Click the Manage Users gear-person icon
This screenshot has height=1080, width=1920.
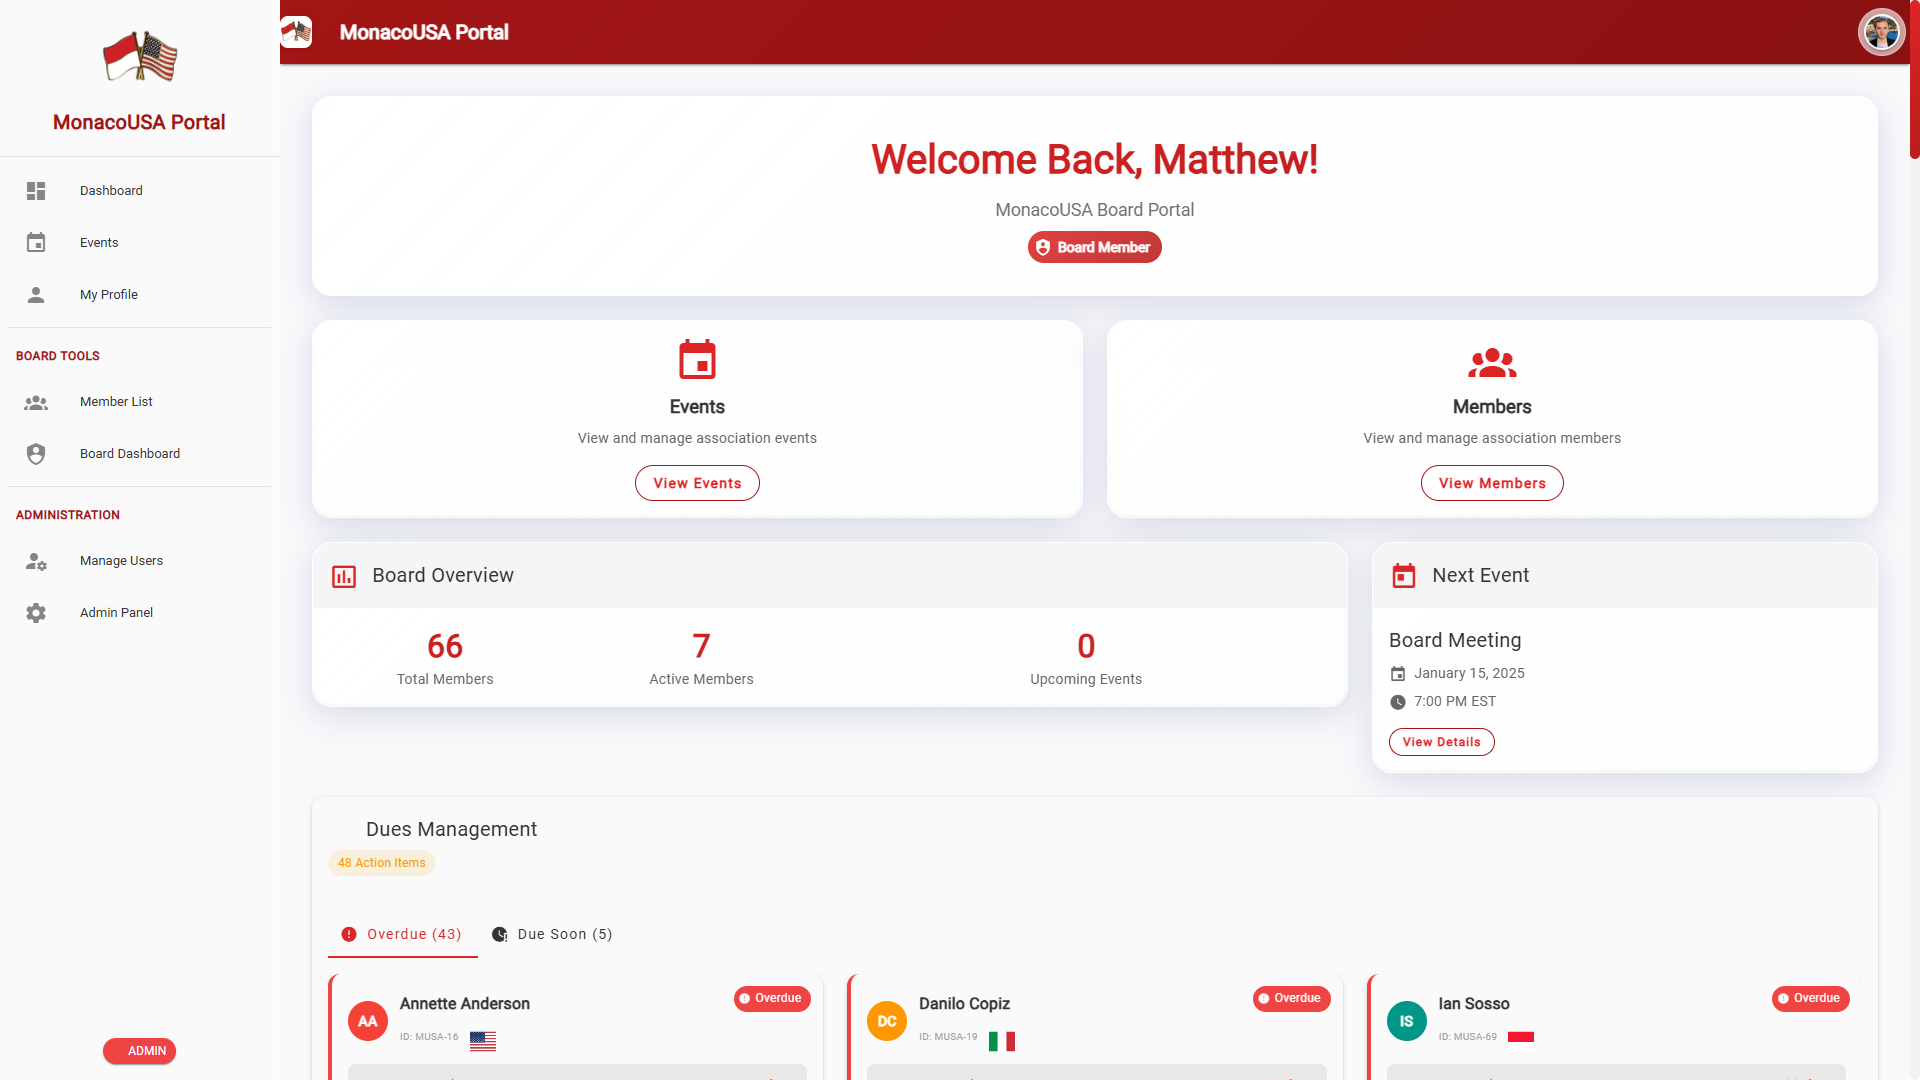coord(36,561)
